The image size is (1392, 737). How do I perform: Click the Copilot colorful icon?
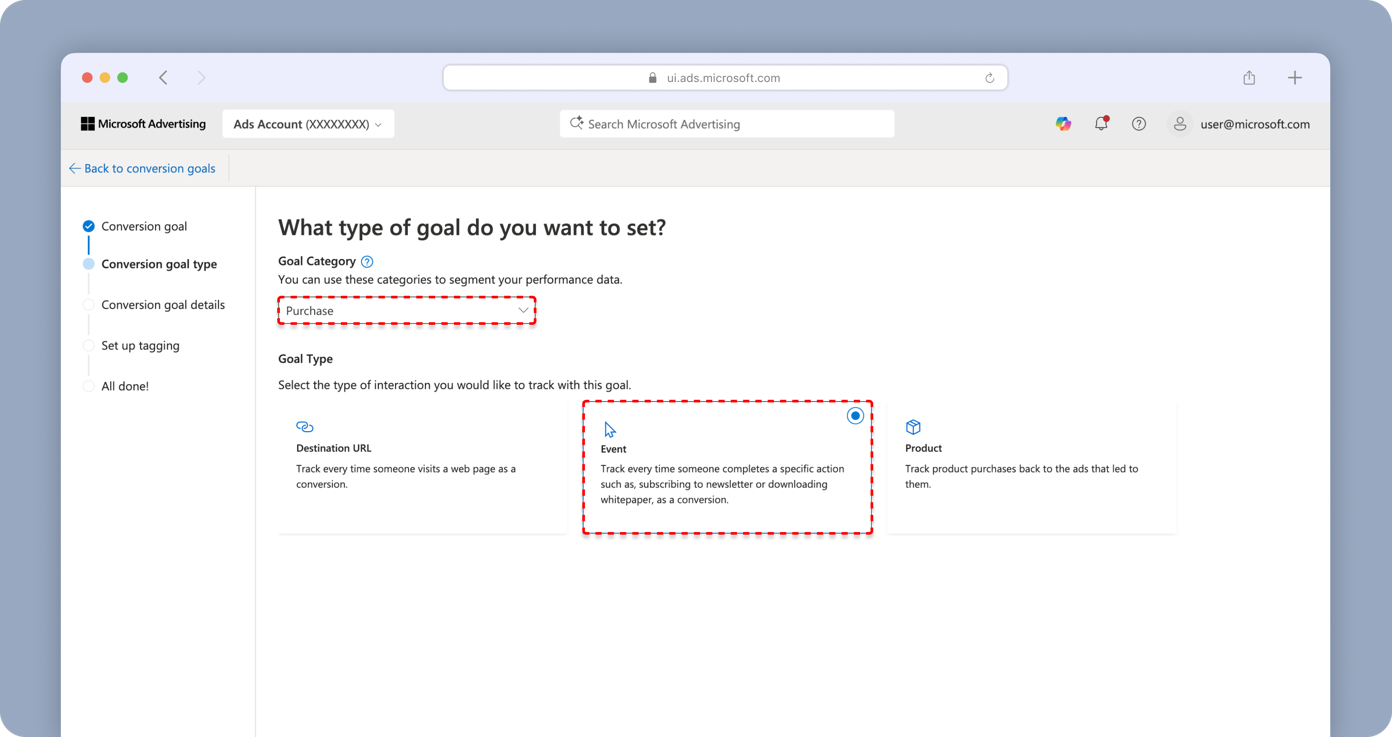pos(1063,124)
